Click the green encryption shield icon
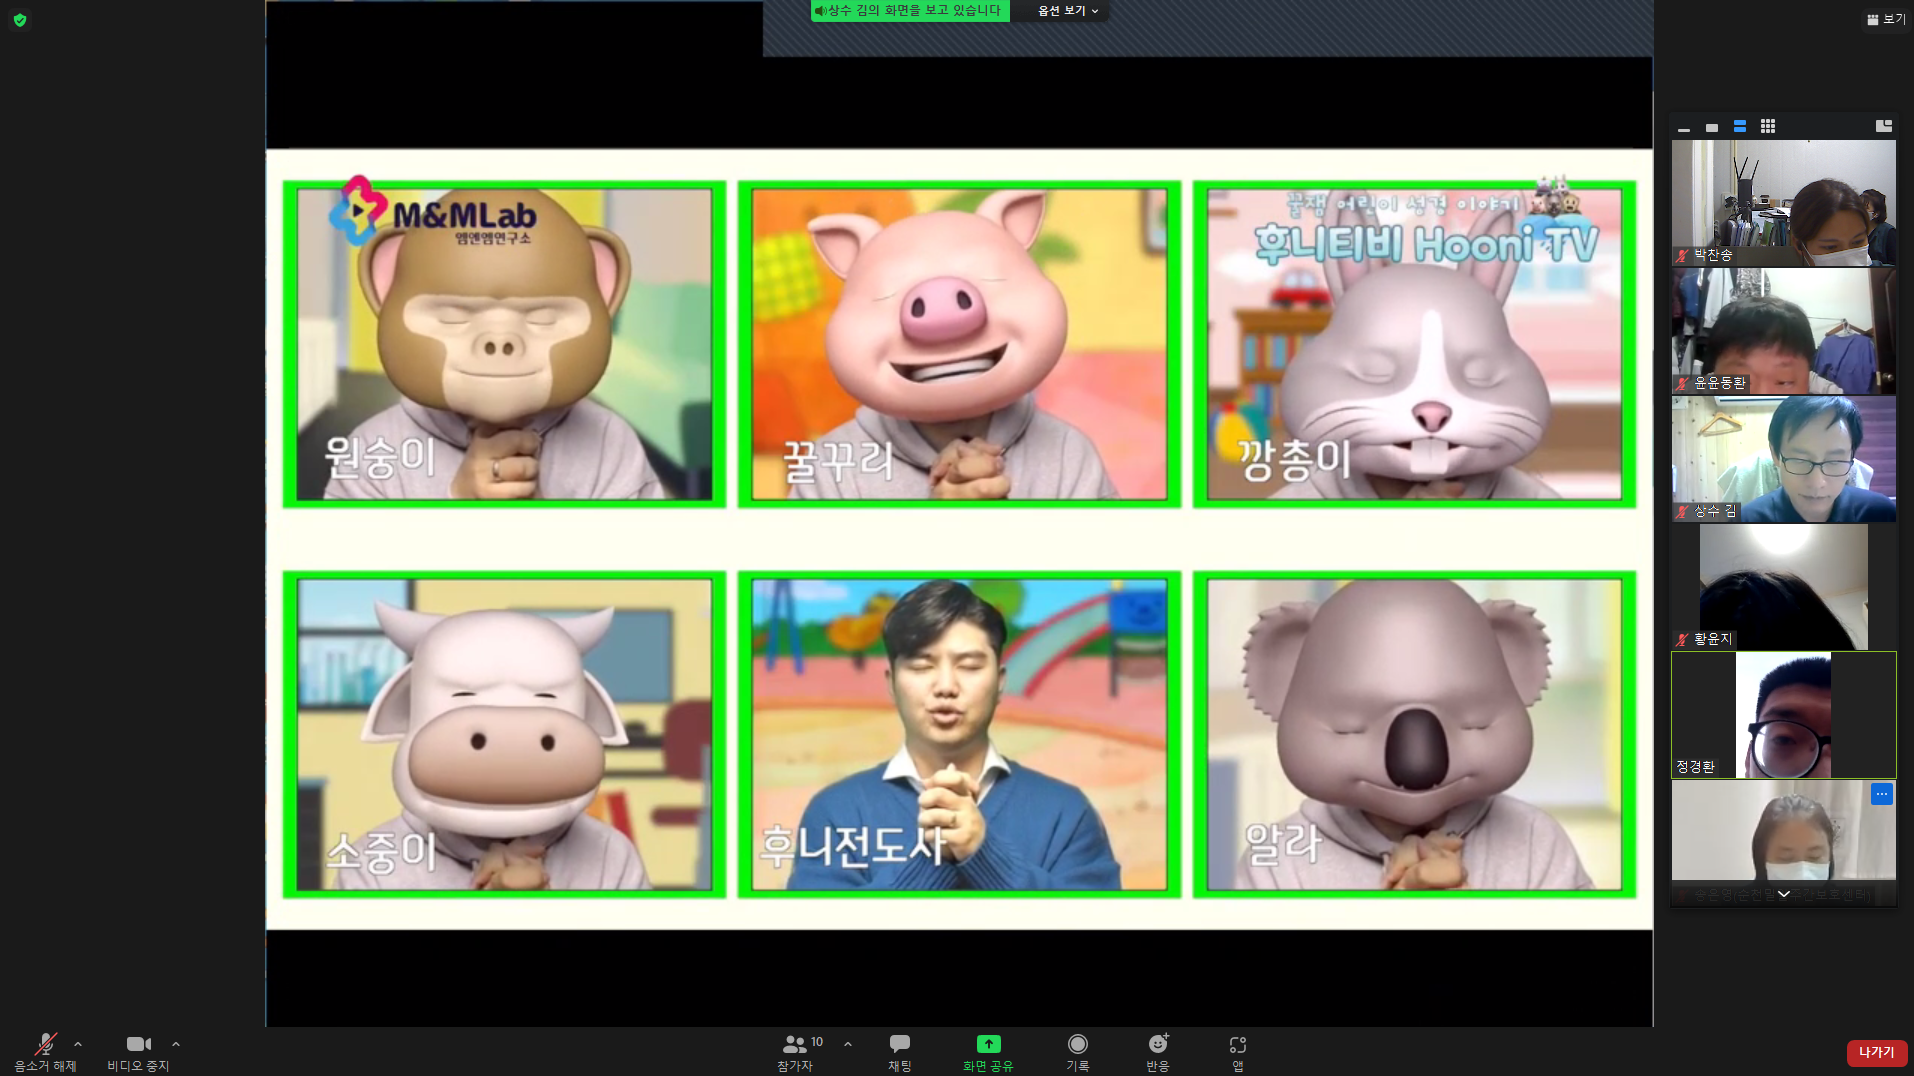Screen dimensions: 1914x1076 tap(20, 20)
